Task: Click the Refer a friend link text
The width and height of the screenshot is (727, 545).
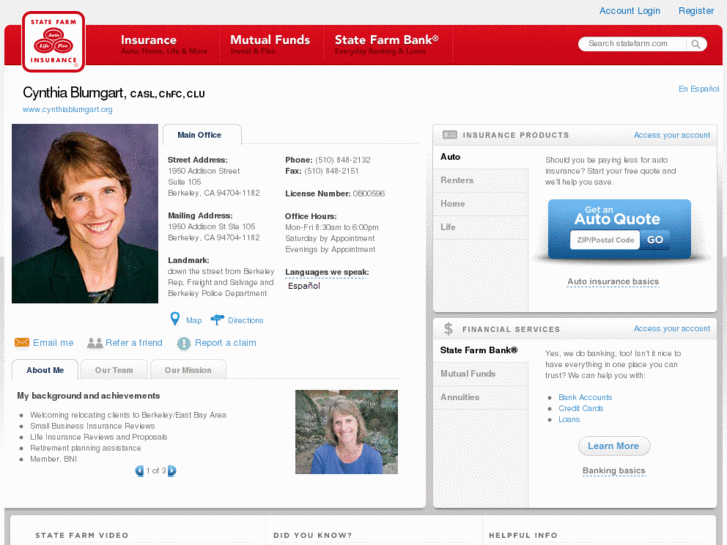Action: click(134, 343)
